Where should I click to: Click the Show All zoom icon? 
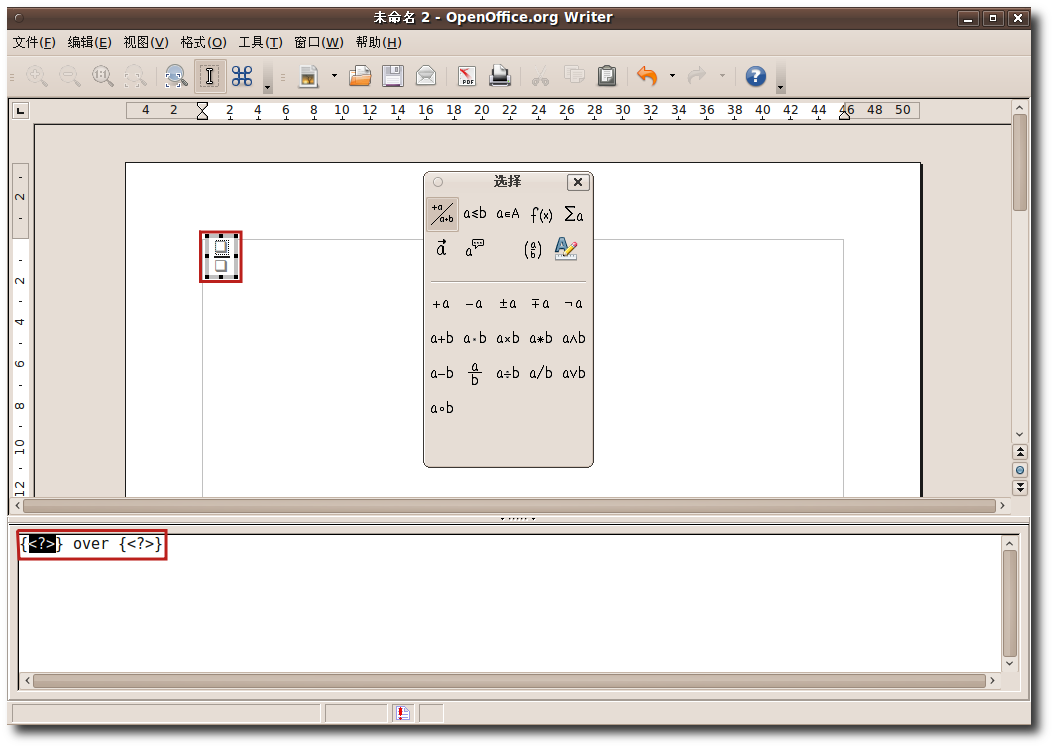[x=136, y=76]
